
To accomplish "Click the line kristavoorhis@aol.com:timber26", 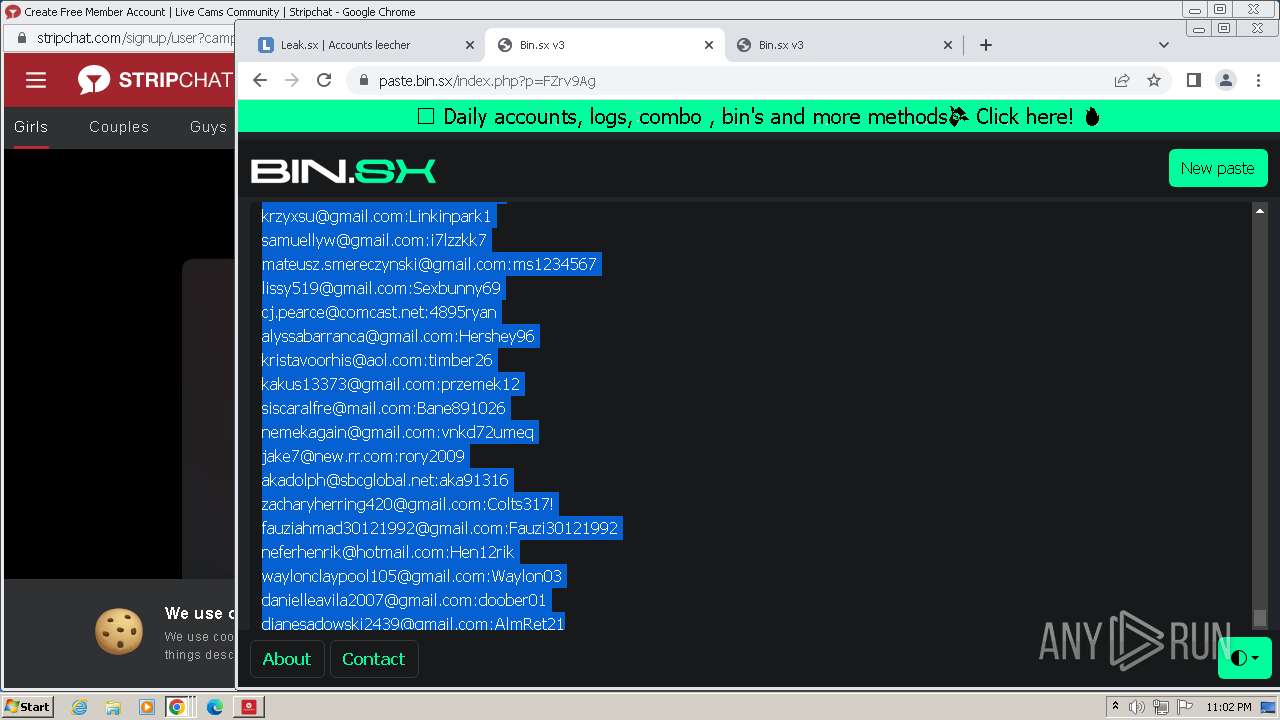I will coord(377,360).
